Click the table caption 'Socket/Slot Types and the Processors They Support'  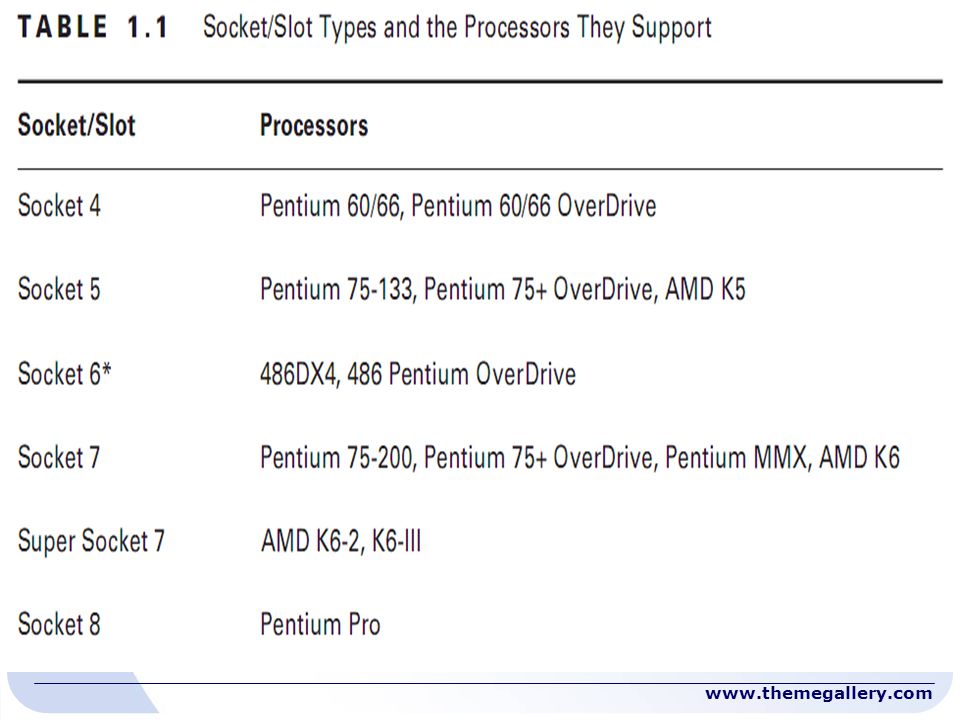457,28
